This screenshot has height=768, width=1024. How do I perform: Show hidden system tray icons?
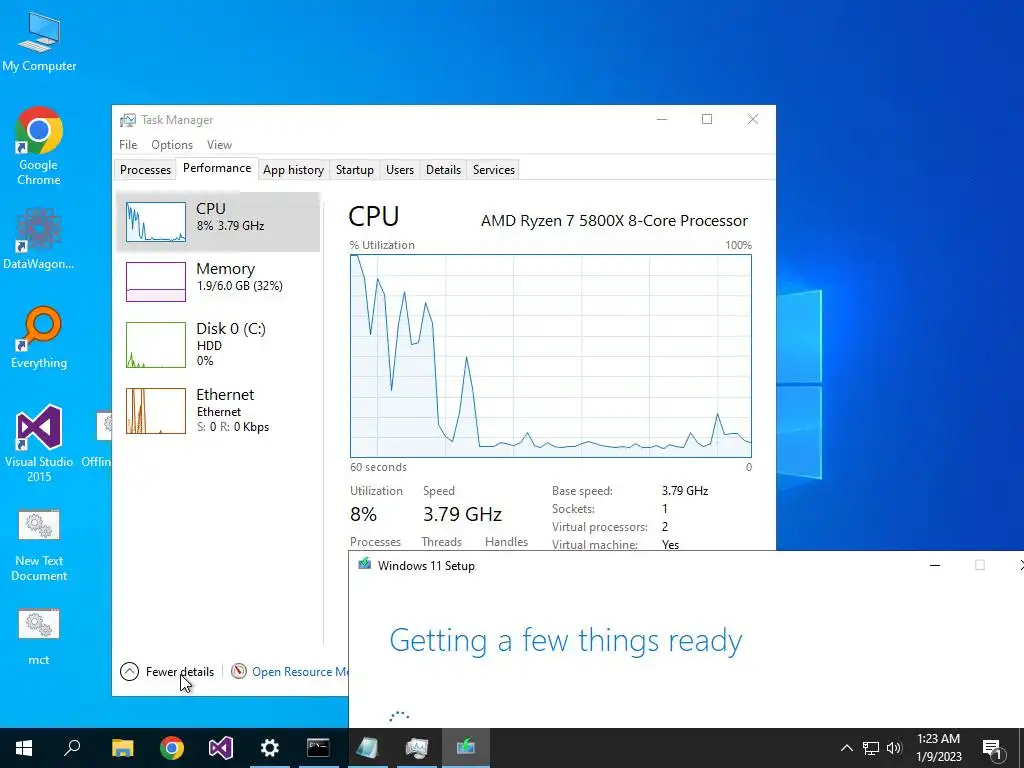pos(846,748)
